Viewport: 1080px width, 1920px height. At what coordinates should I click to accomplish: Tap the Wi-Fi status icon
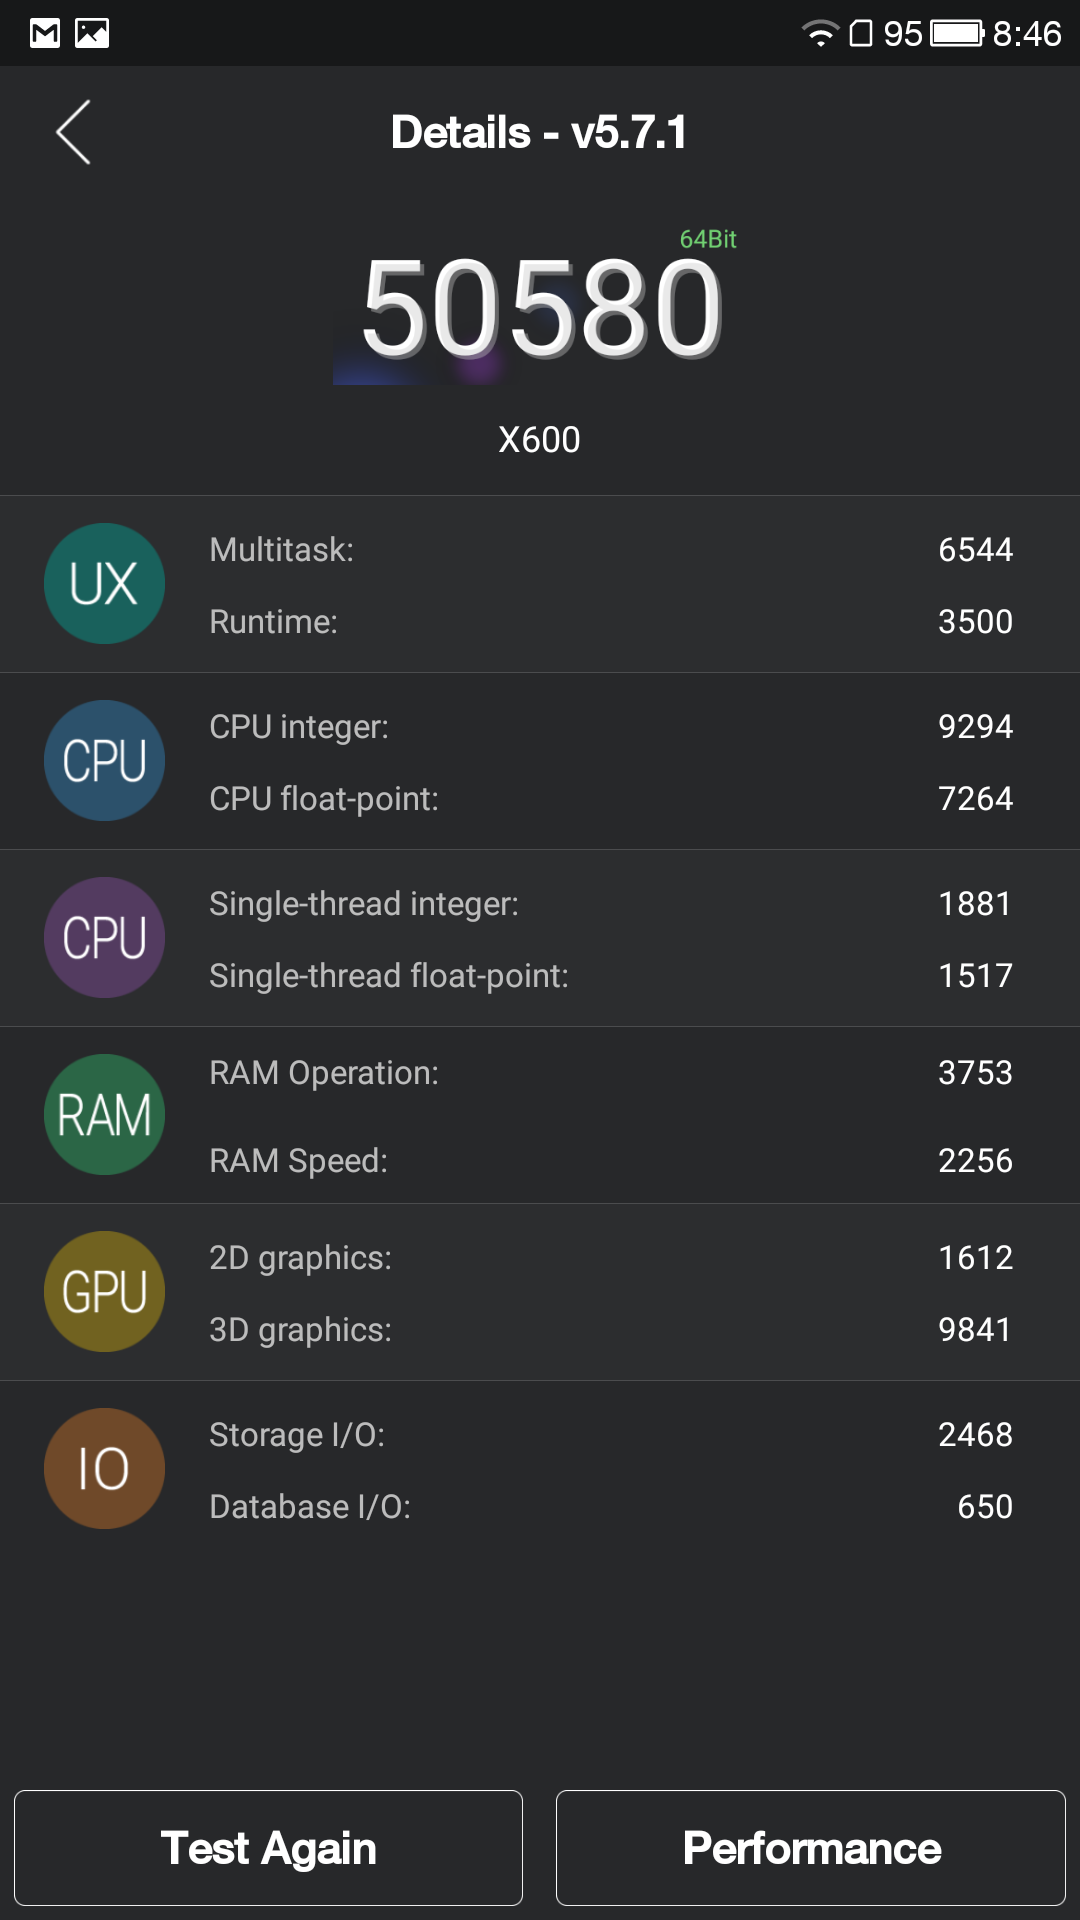click(820, 34)
